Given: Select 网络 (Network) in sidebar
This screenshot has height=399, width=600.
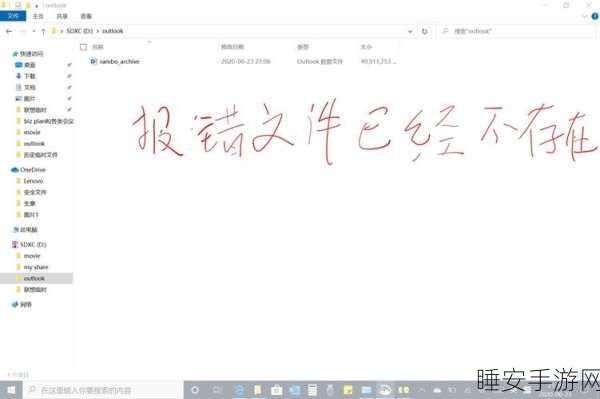Looking at the screenshot, I should click(x=26, y=305).
